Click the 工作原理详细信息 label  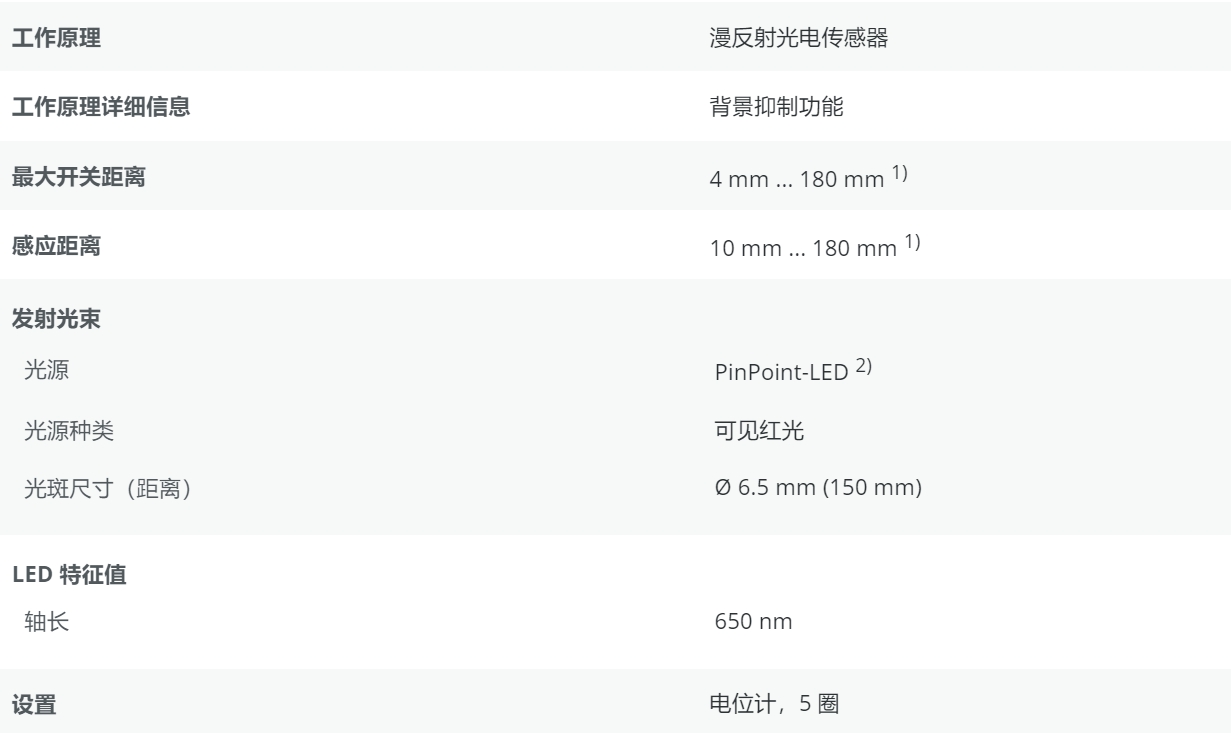tap(100, 109)
